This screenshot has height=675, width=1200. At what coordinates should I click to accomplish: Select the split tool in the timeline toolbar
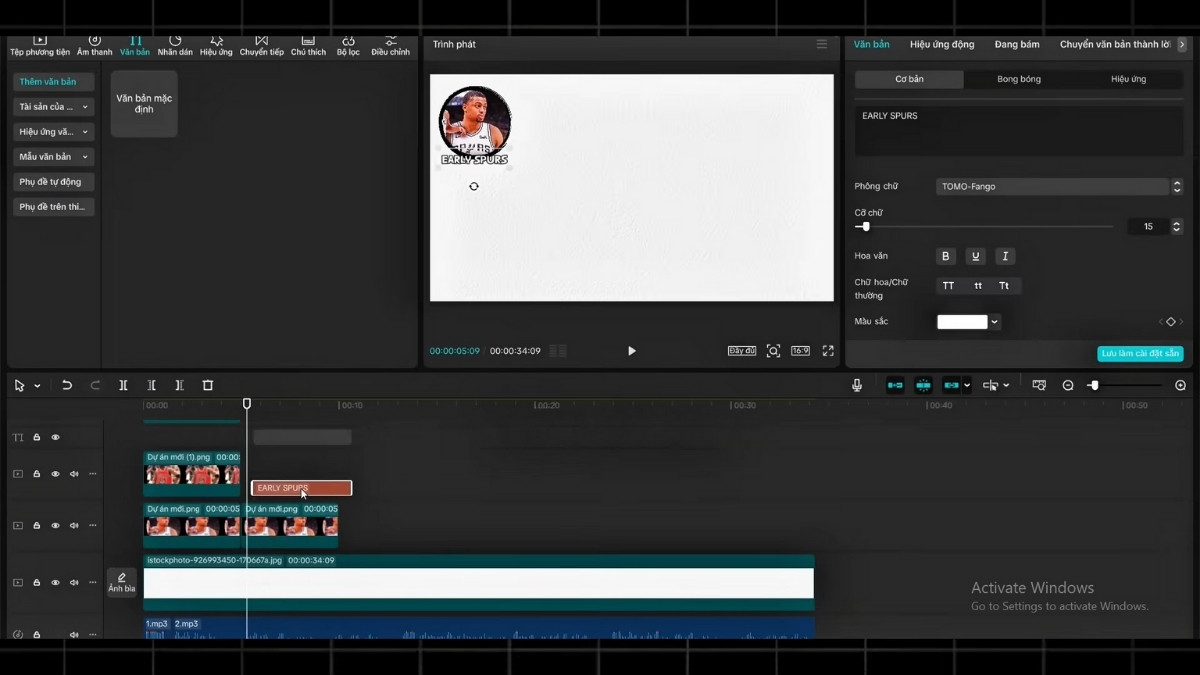coord(123,385)
